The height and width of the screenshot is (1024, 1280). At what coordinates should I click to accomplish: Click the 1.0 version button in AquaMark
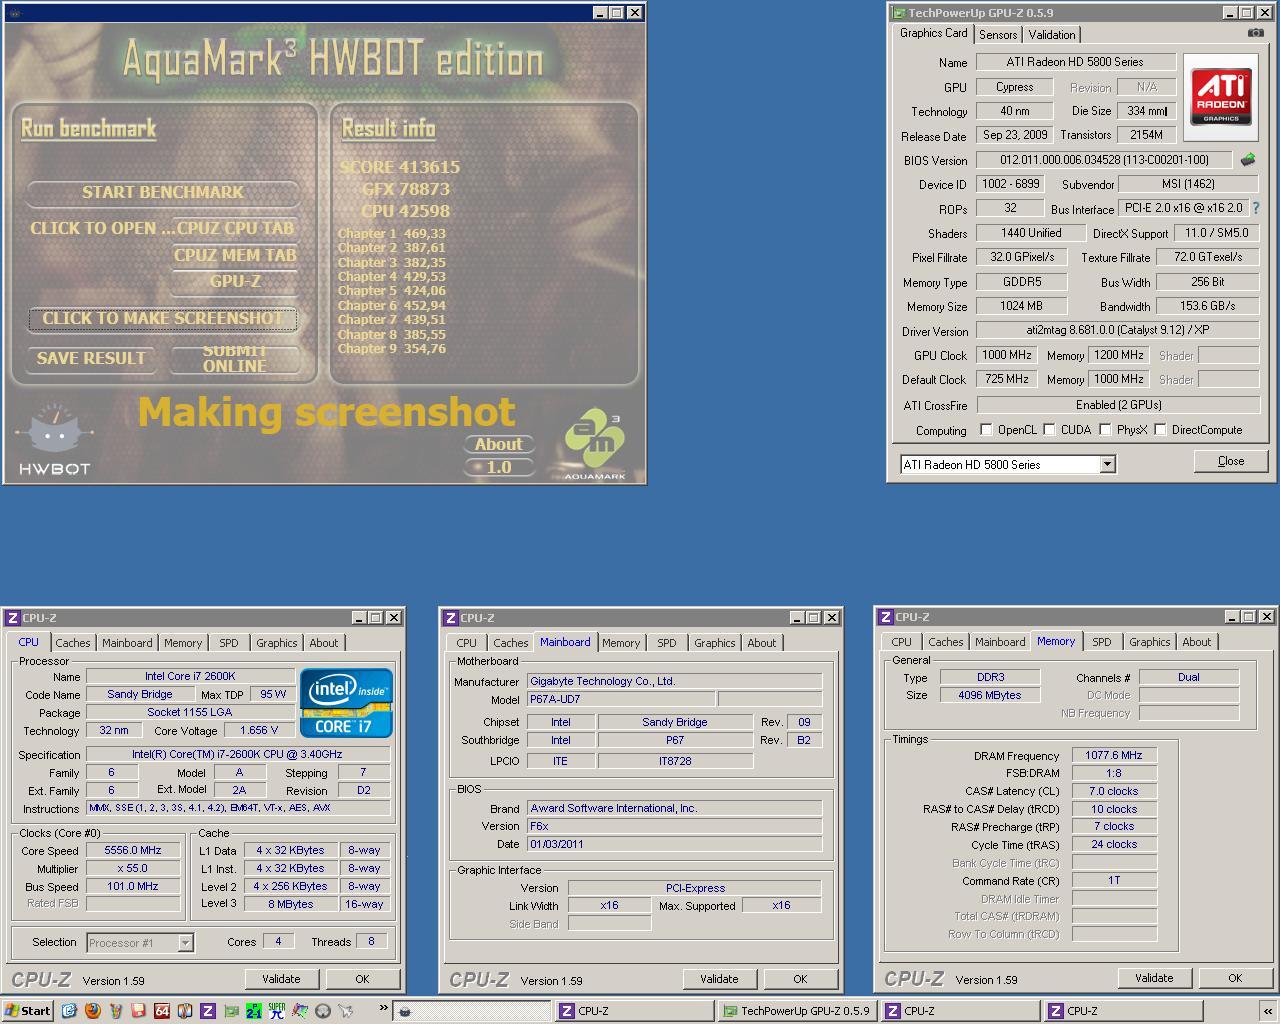pyautogui.click(x=499, y=467)
